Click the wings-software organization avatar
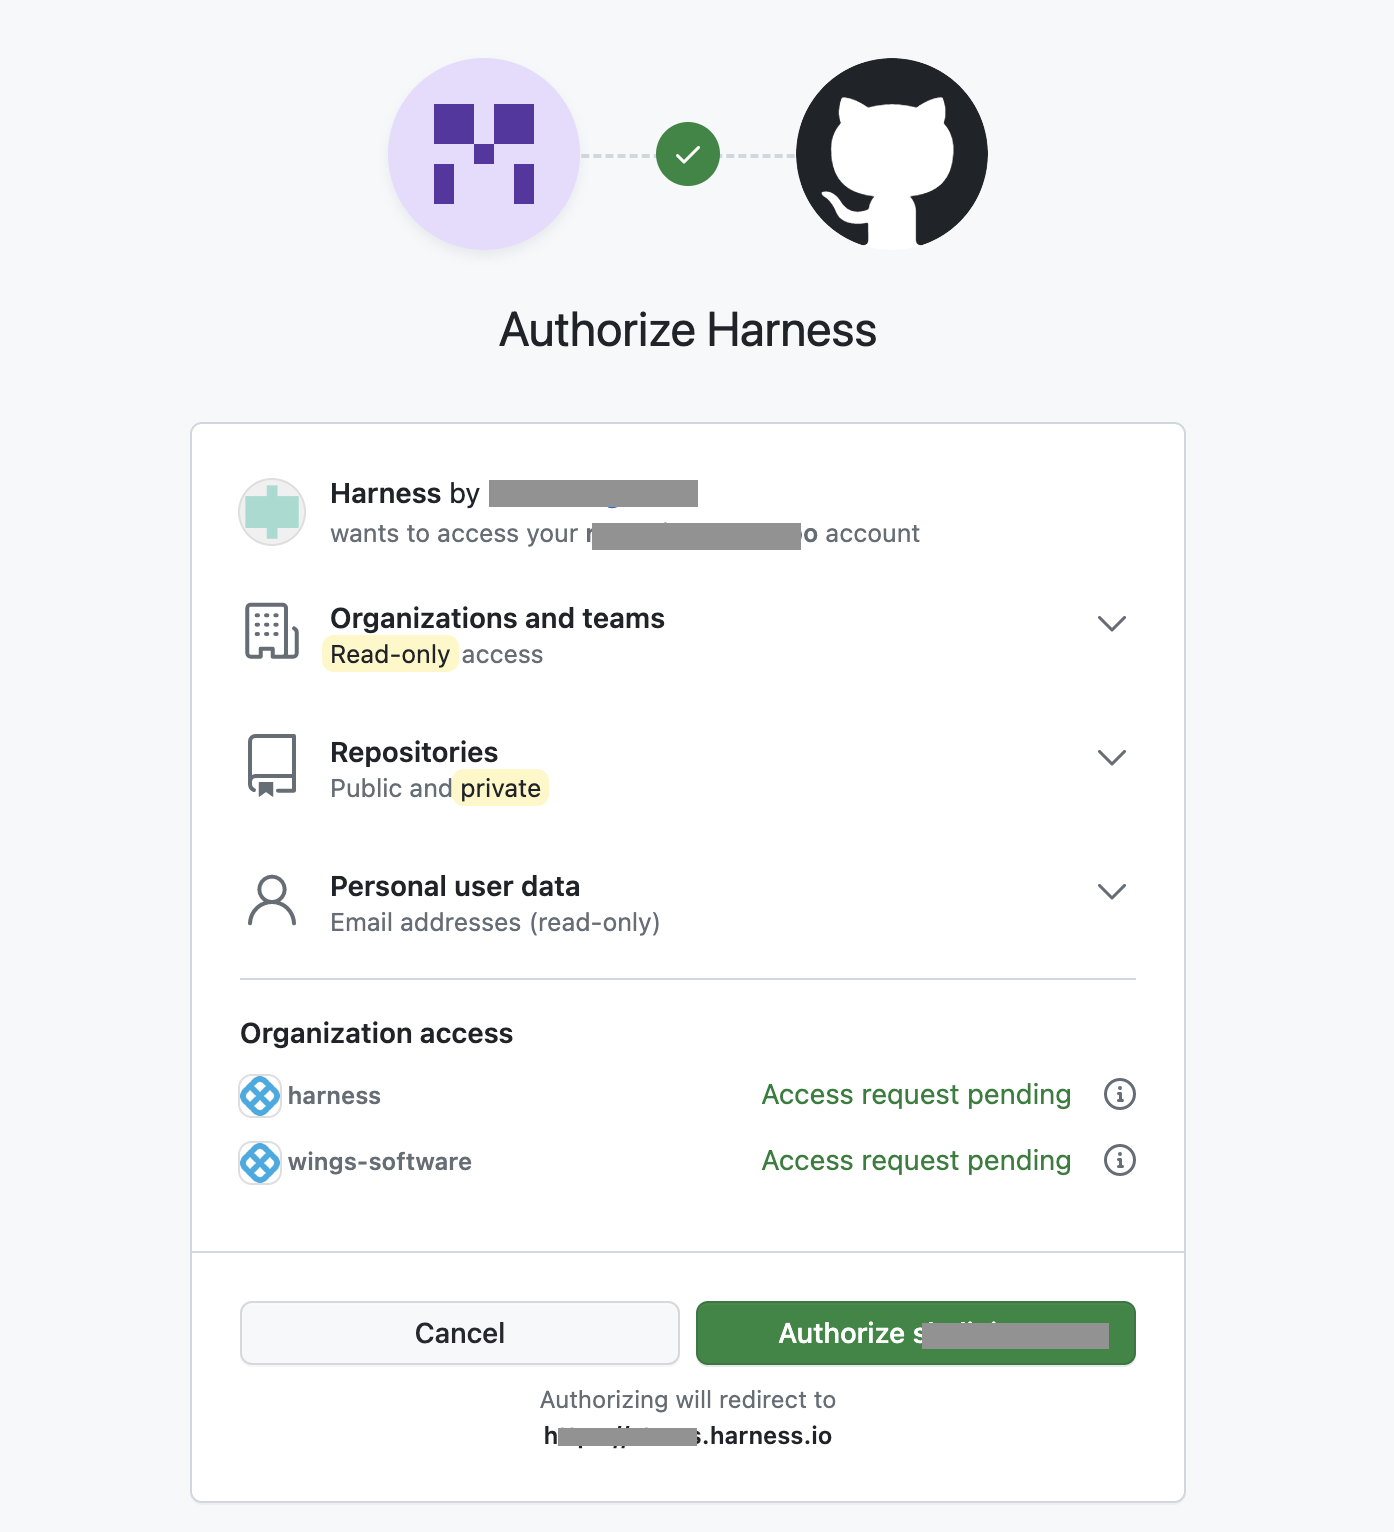The image size is (1394, 1532). [260, 1162]
